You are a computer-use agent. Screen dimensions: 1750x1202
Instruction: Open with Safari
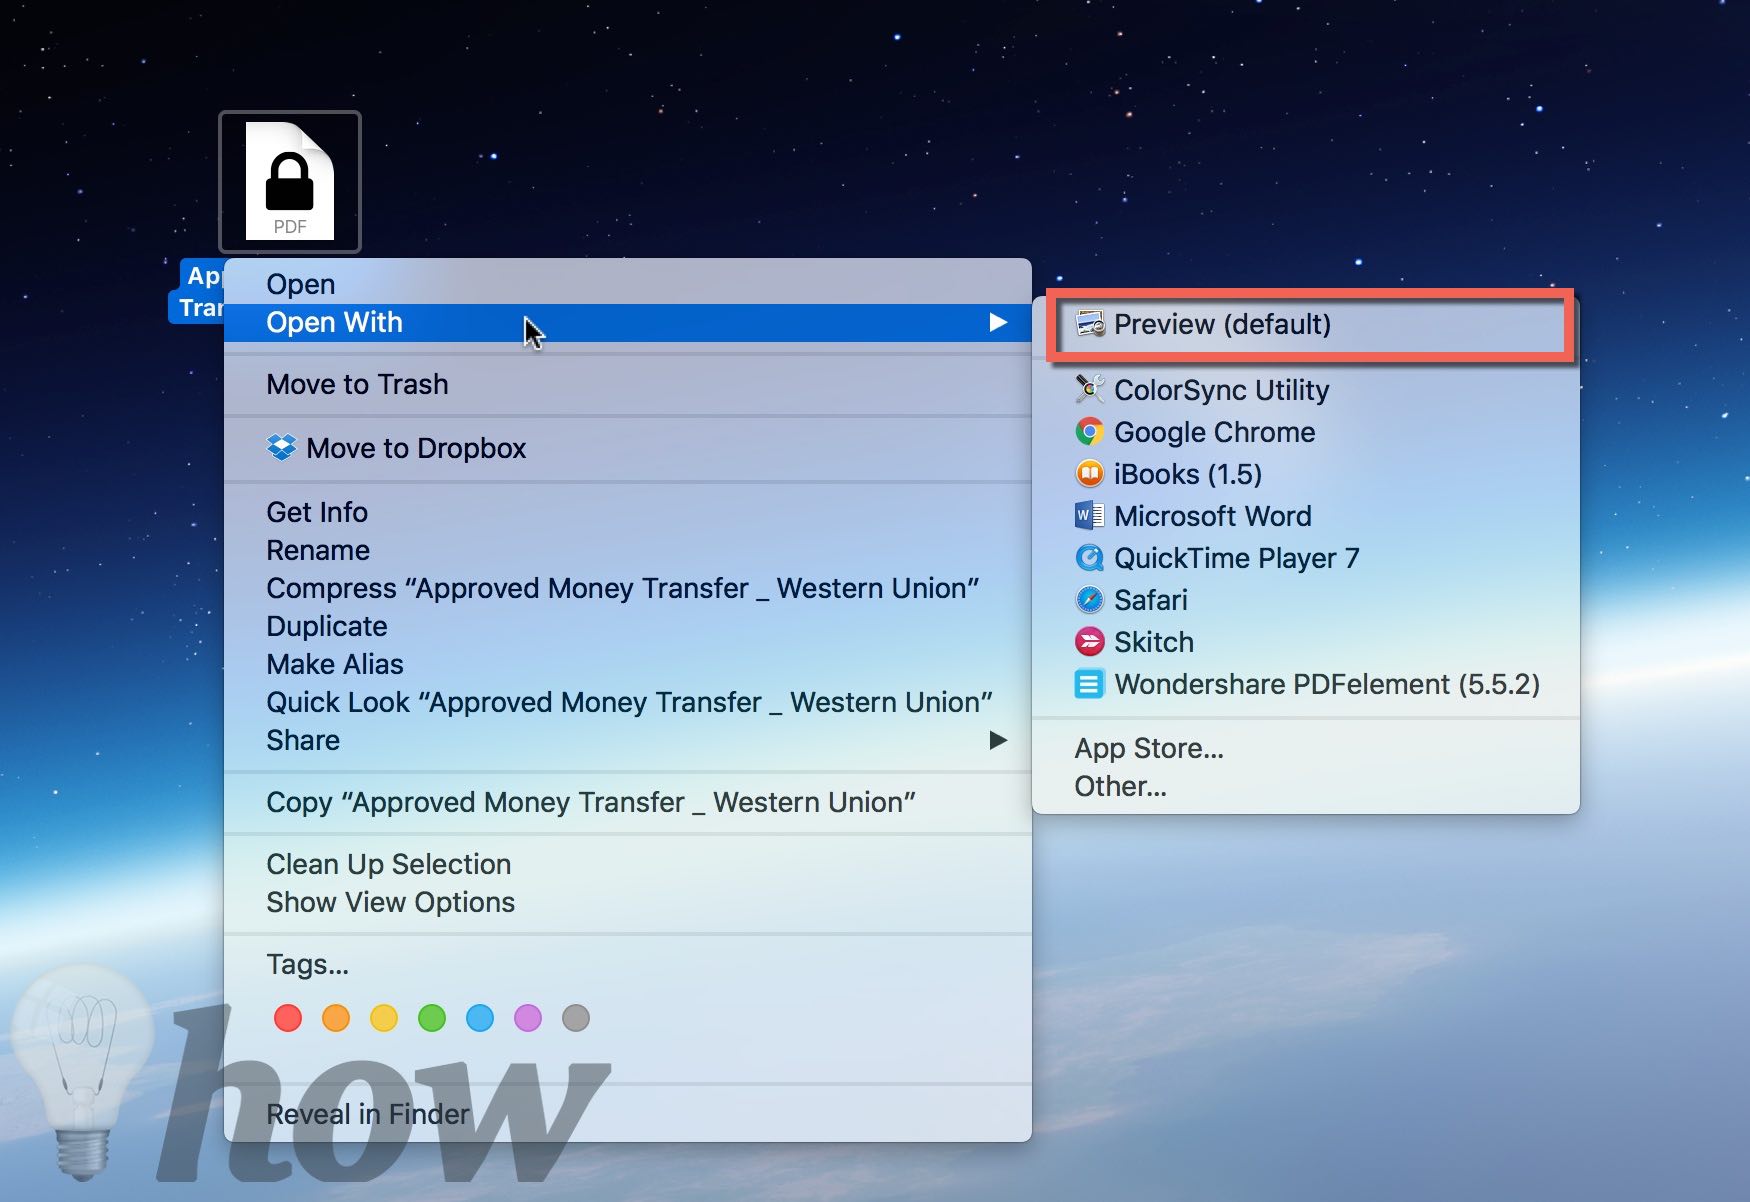coord(1306,600)
